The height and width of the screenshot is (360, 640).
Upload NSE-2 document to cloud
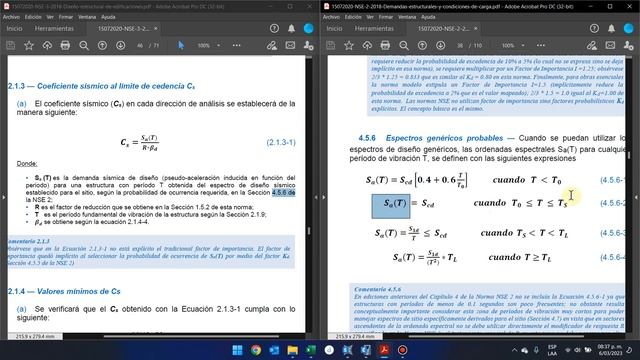pos(367,45)
